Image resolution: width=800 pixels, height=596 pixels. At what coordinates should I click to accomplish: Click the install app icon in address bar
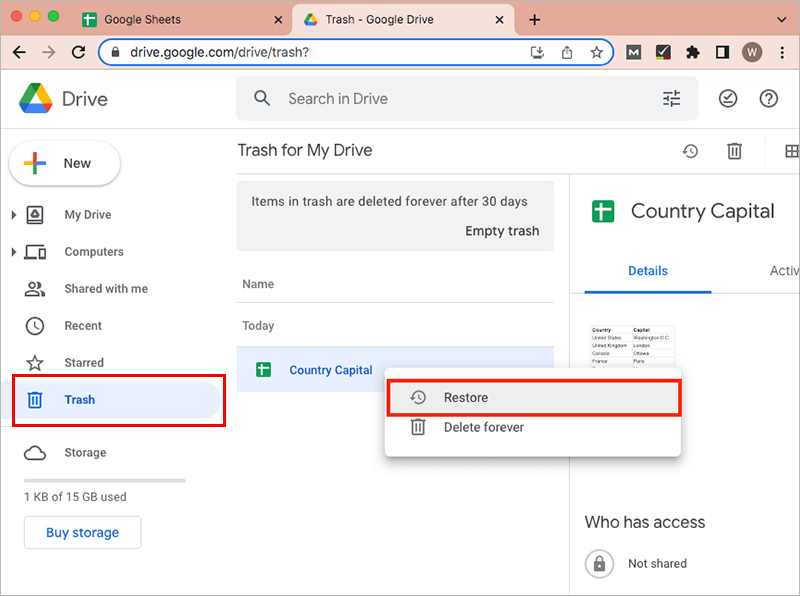[x=537, y=52]
